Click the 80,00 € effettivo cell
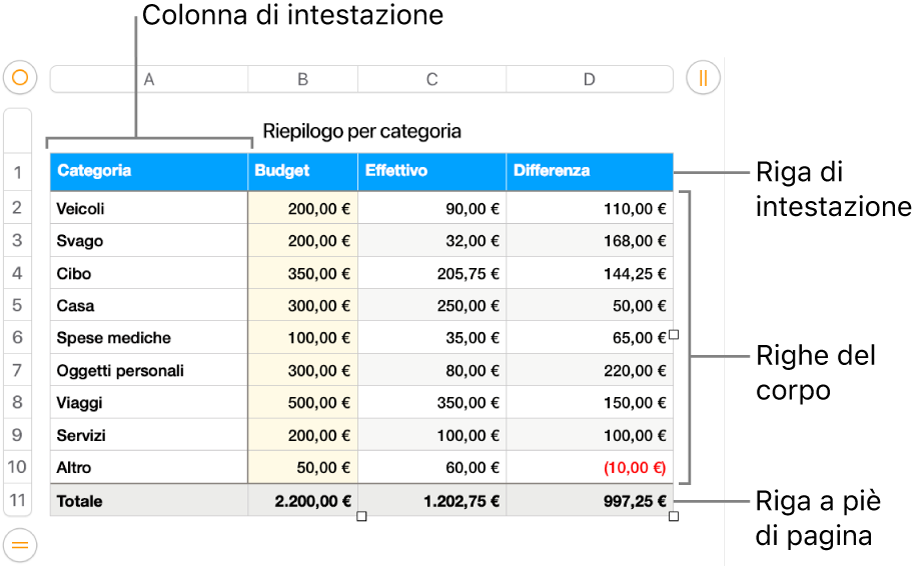This screenshot has height=566, width=924. point(432,370)
